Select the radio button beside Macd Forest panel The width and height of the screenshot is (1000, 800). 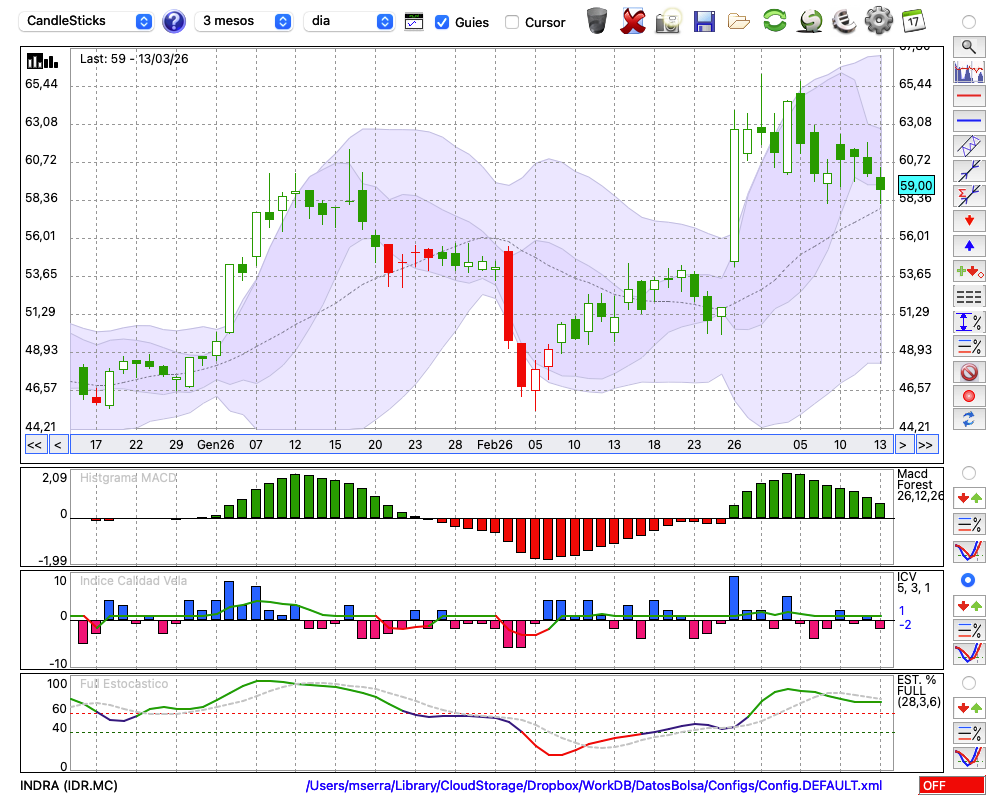968,472
